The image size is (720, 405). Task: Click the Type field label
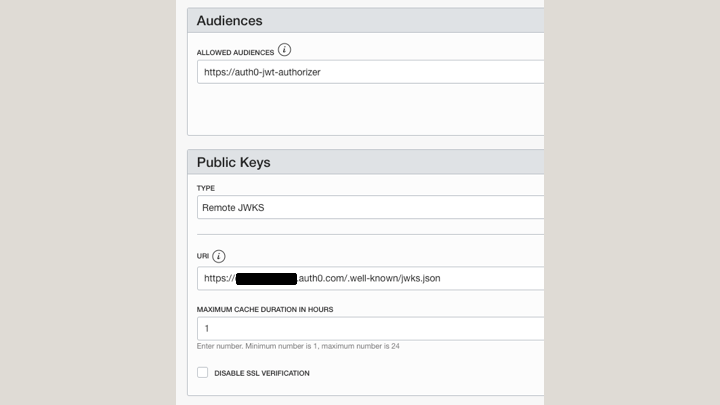pos(206,188)
